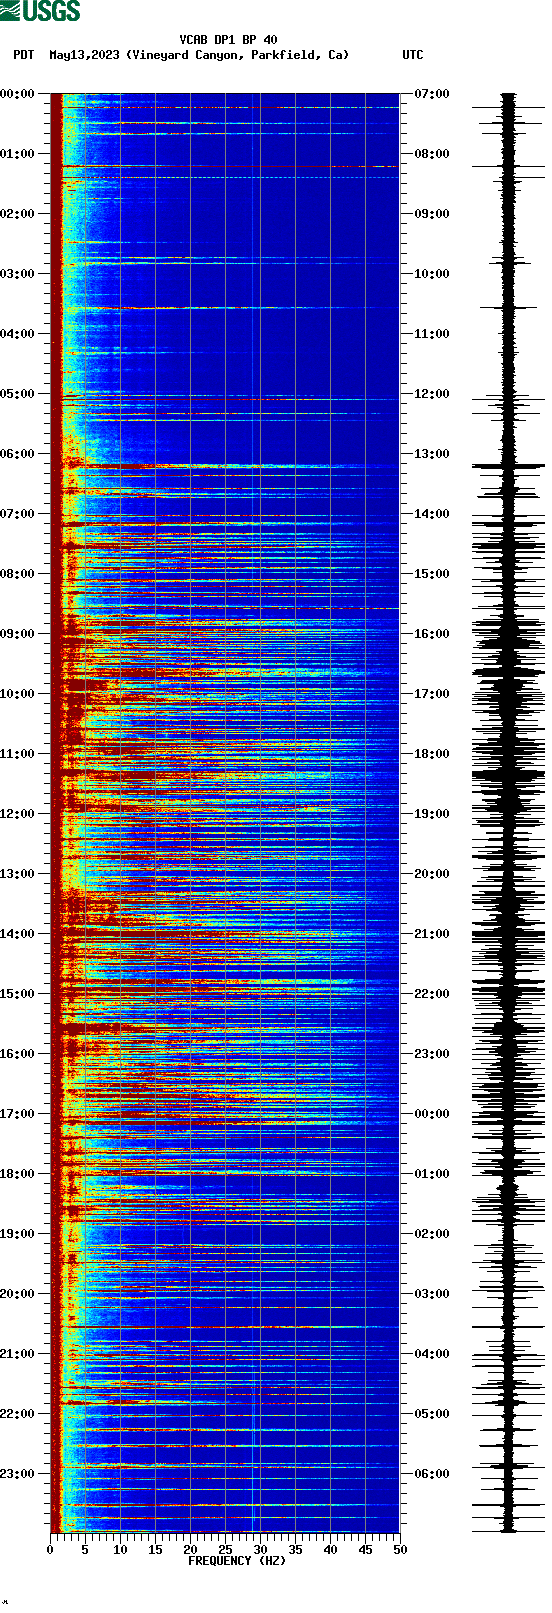Click the 09:00 PDT time label on the left axis
The image size is (552, 1613).
17,634
